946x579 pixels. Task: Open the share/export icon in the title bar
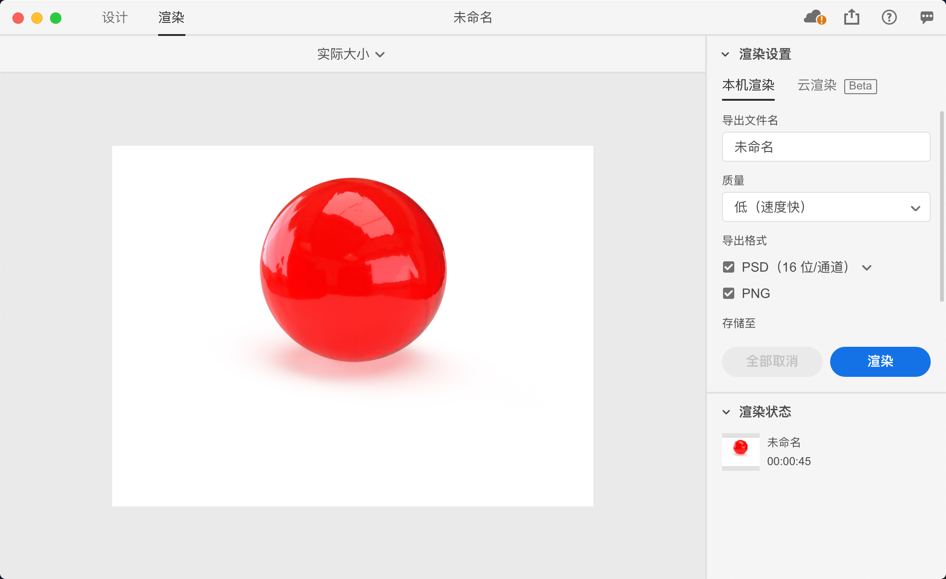click(x=853, y=17)
